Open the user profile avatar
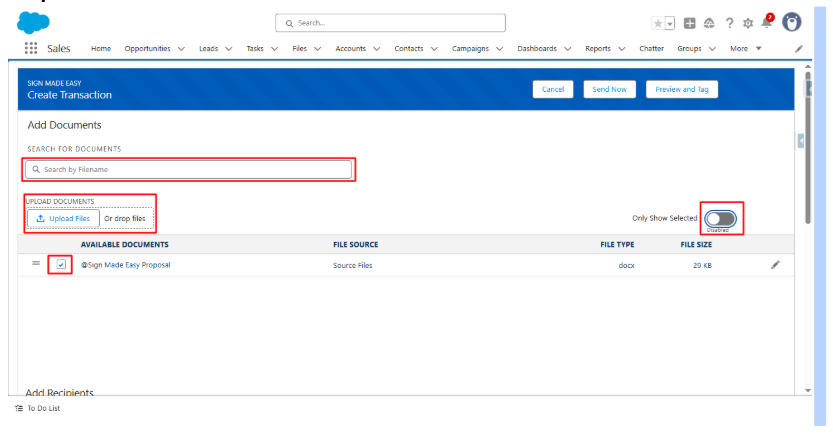 click(792, 22)
